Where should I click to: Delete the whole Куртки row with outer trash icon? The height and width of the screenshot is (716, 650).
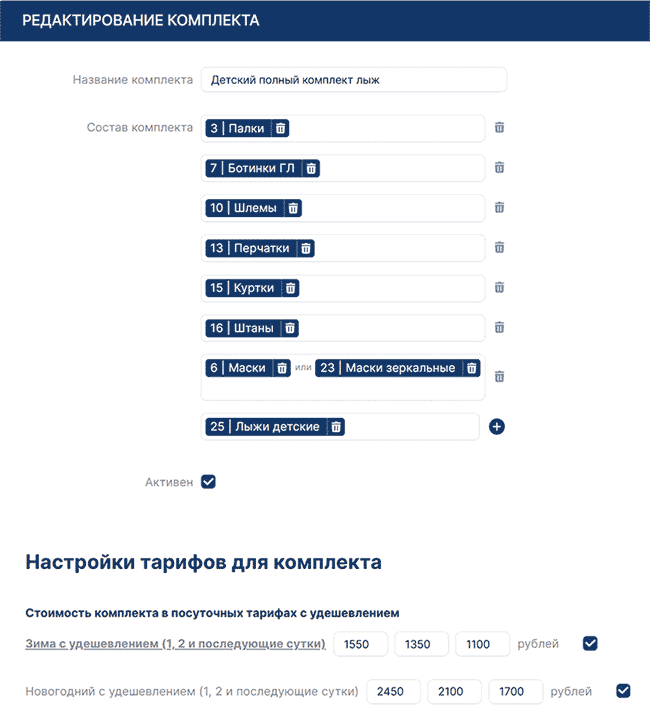(500, 288)
